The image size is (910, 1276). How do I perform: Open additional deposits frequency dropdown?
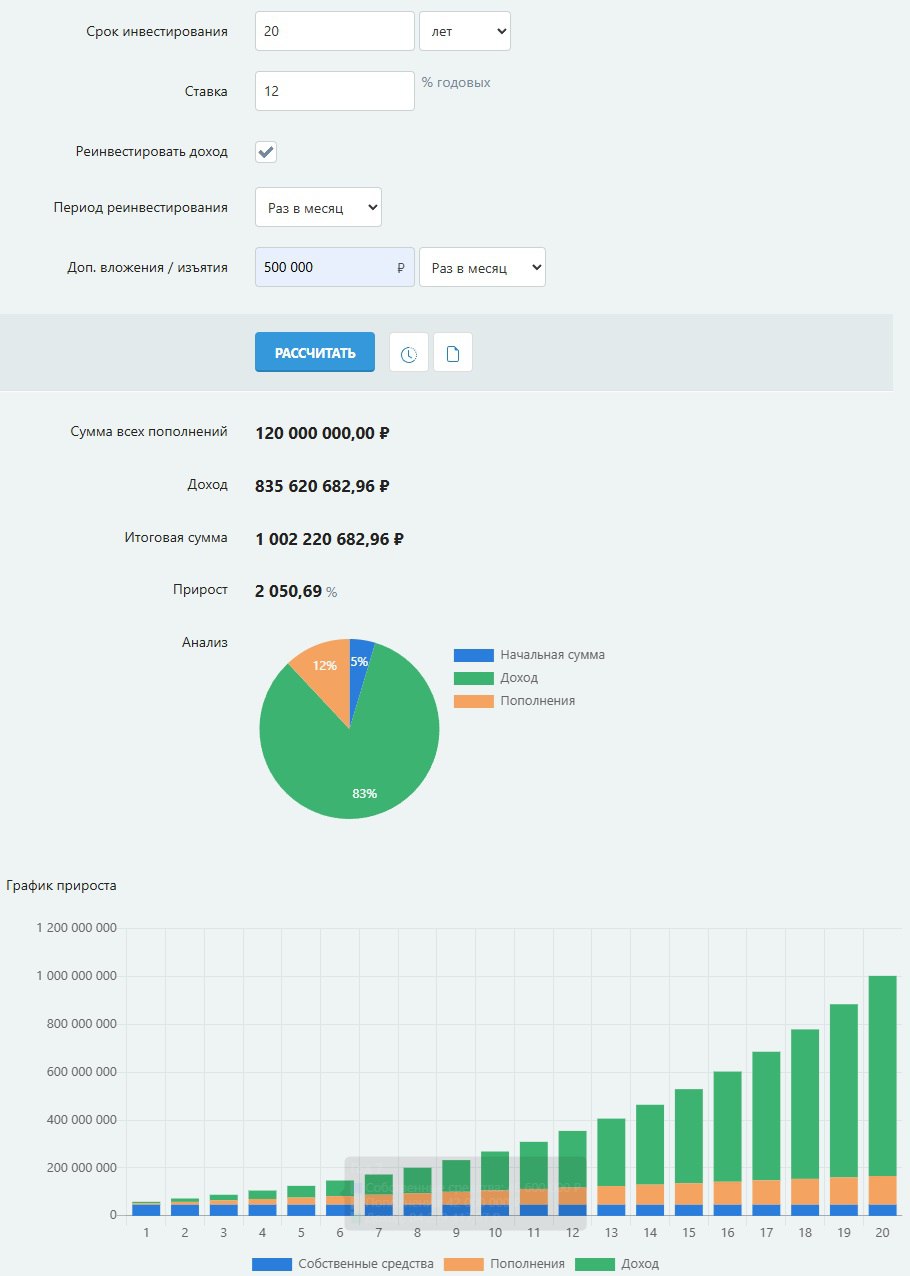point(482,267)
